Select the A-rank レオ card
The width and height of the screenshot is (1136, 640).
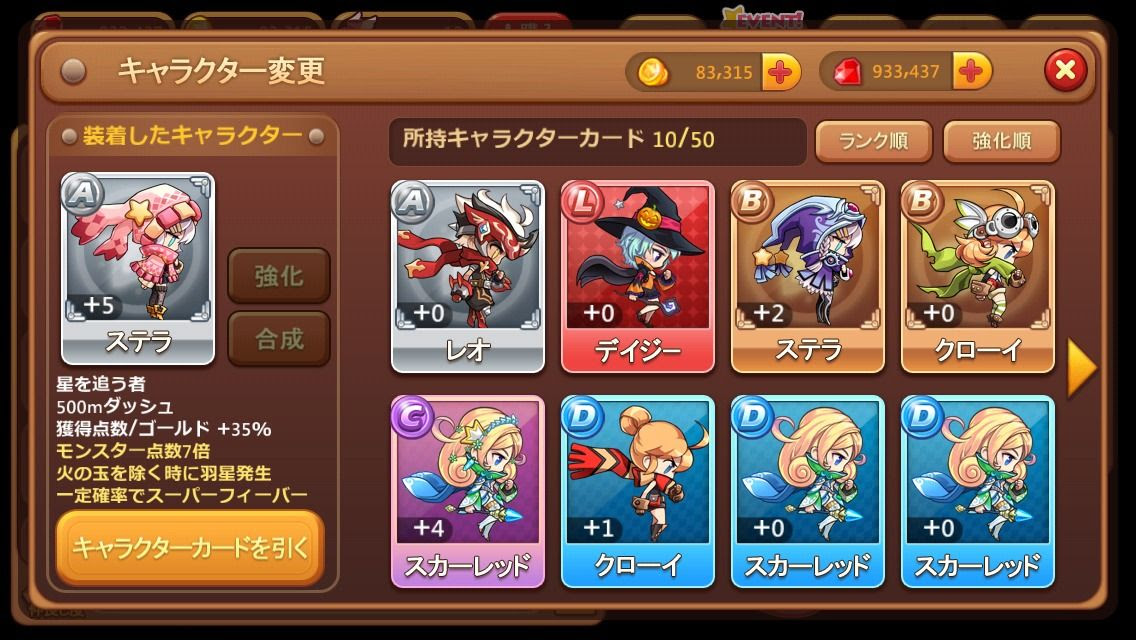[467, 277]
